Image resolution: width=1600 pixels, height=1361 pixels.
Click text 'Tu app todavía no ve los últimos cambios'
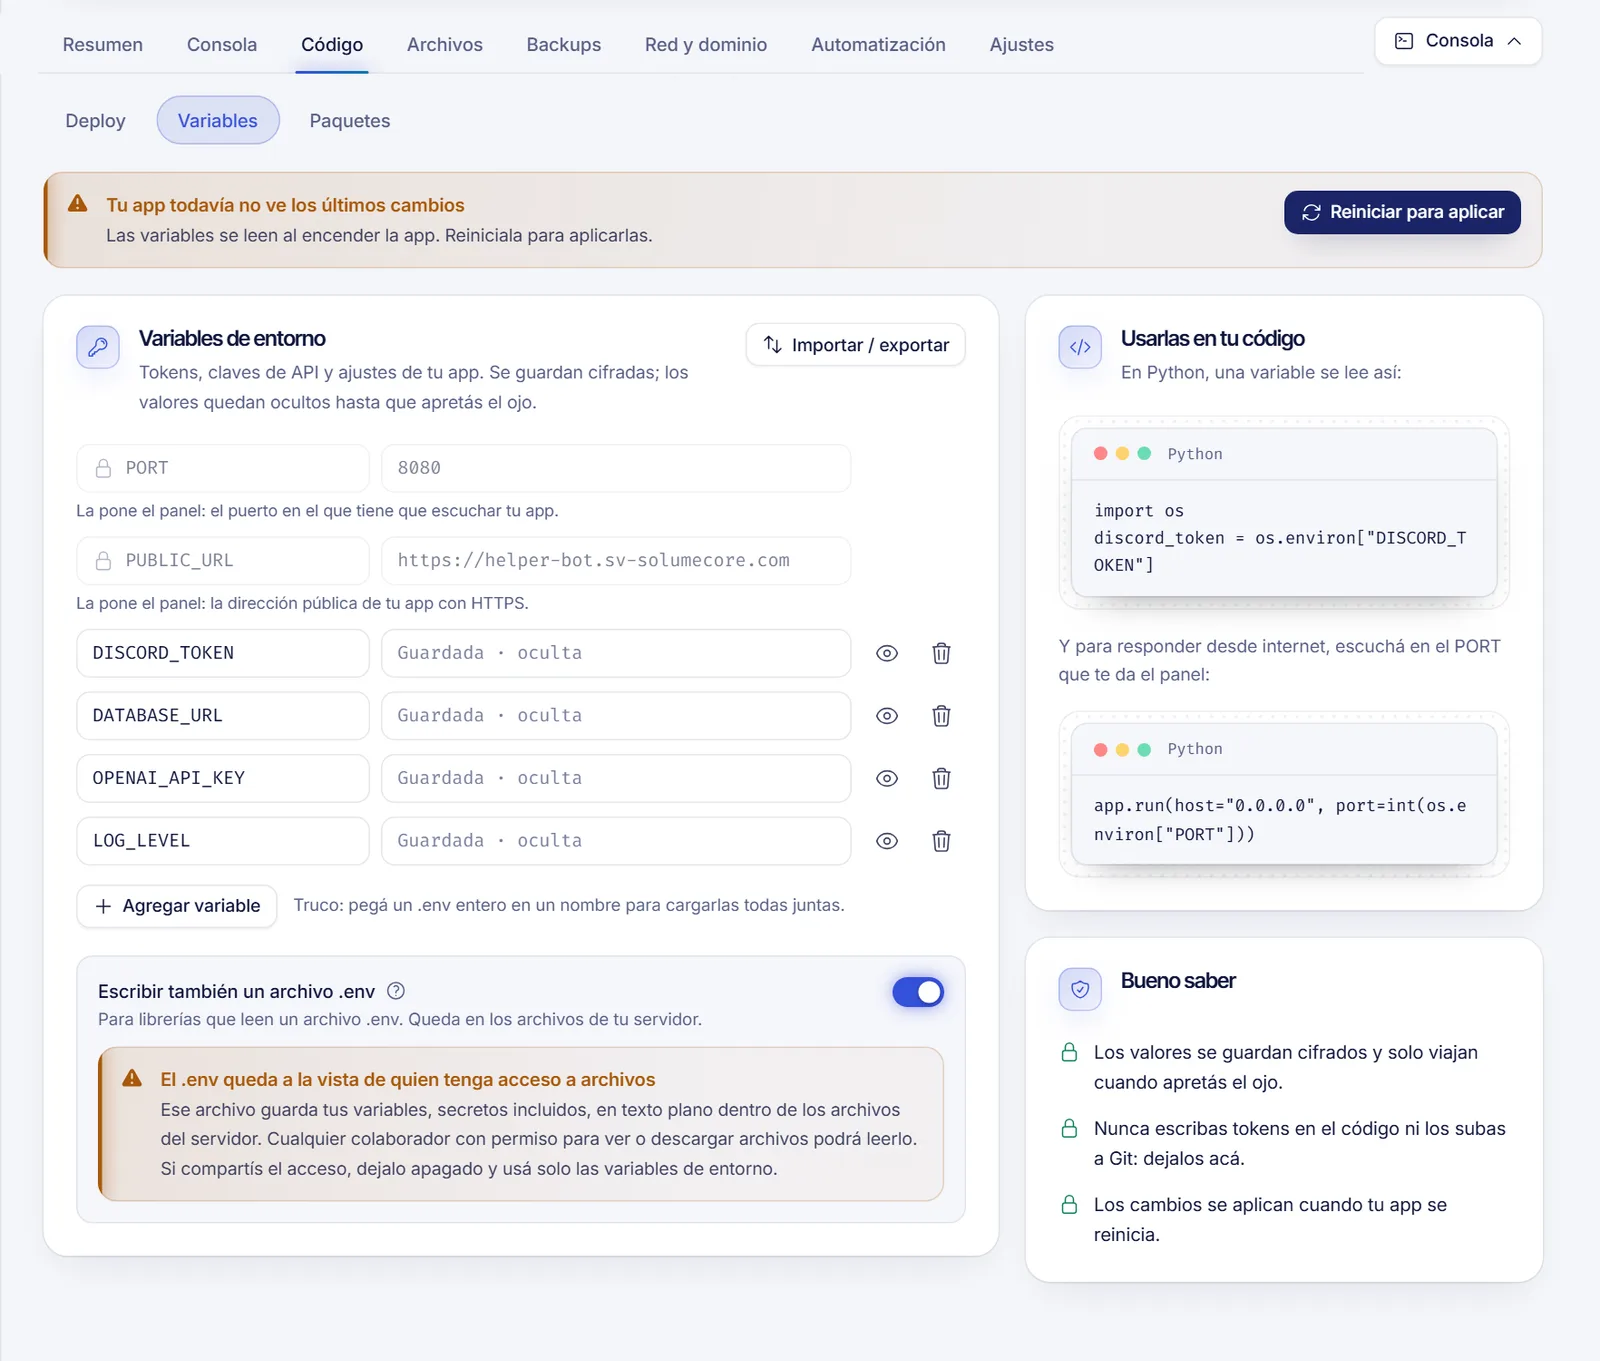coord(285,205)
